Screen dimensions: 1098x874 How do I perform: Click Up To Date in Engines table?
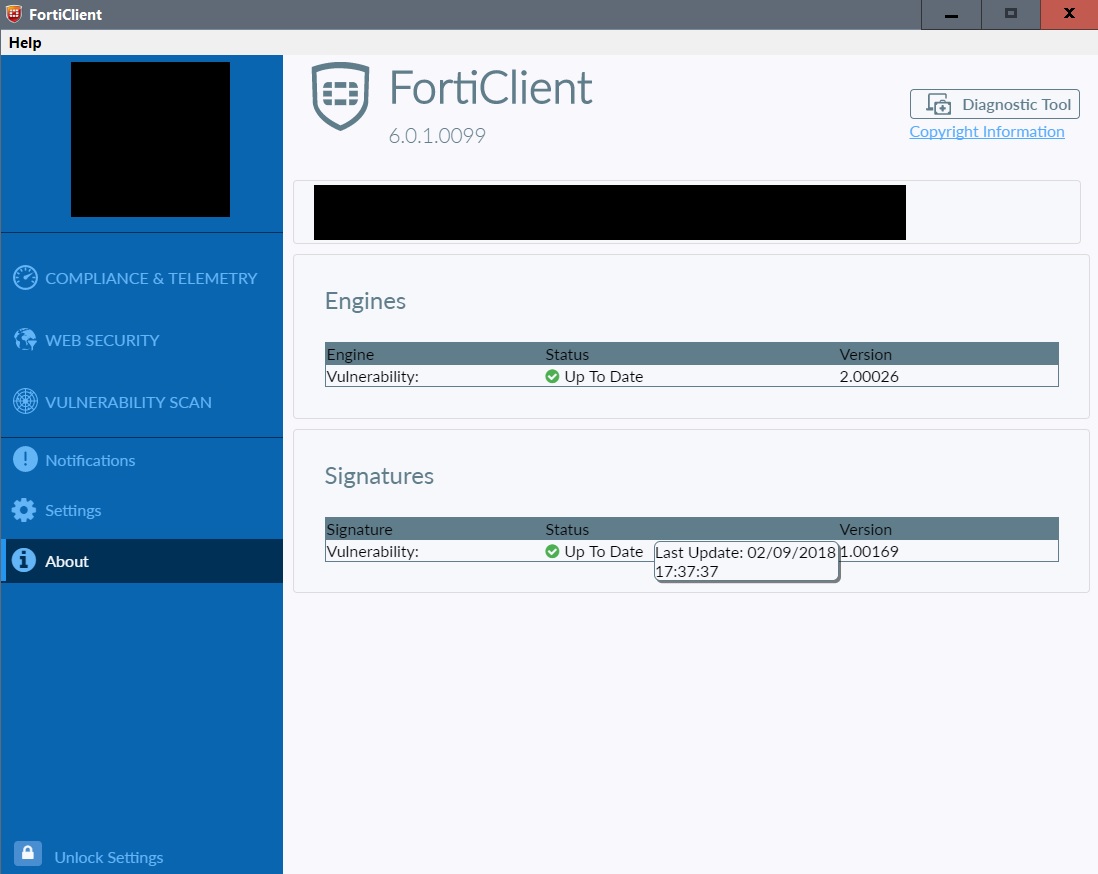604,376
